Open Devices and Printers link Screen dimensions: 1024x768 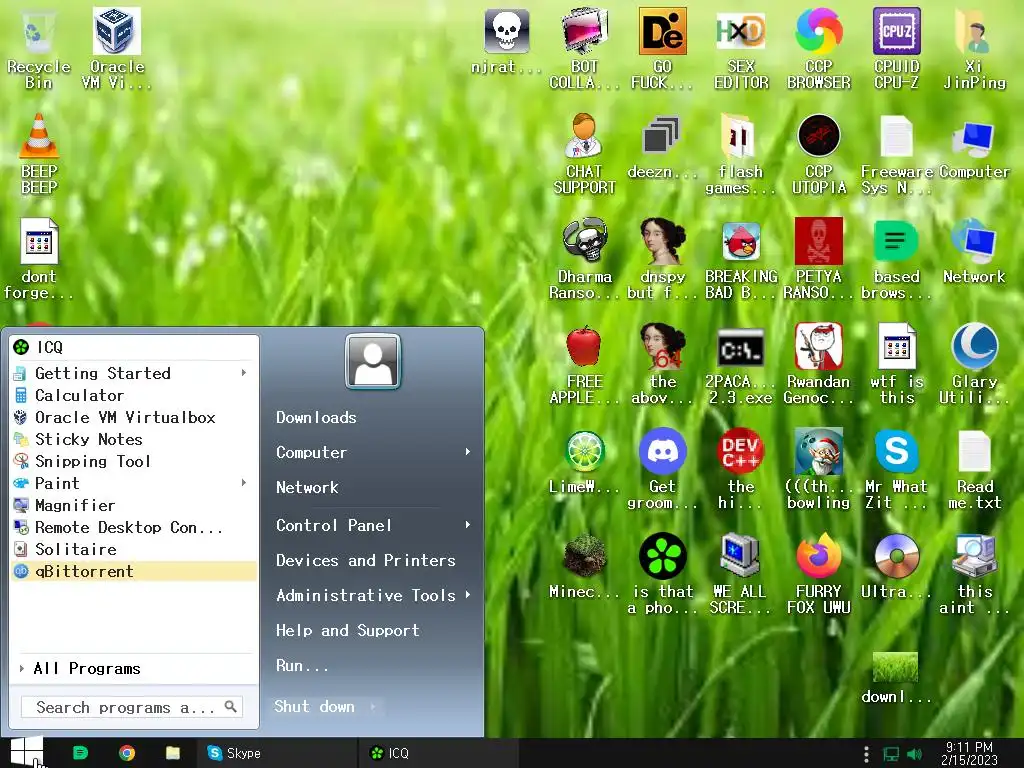(366, 560)
